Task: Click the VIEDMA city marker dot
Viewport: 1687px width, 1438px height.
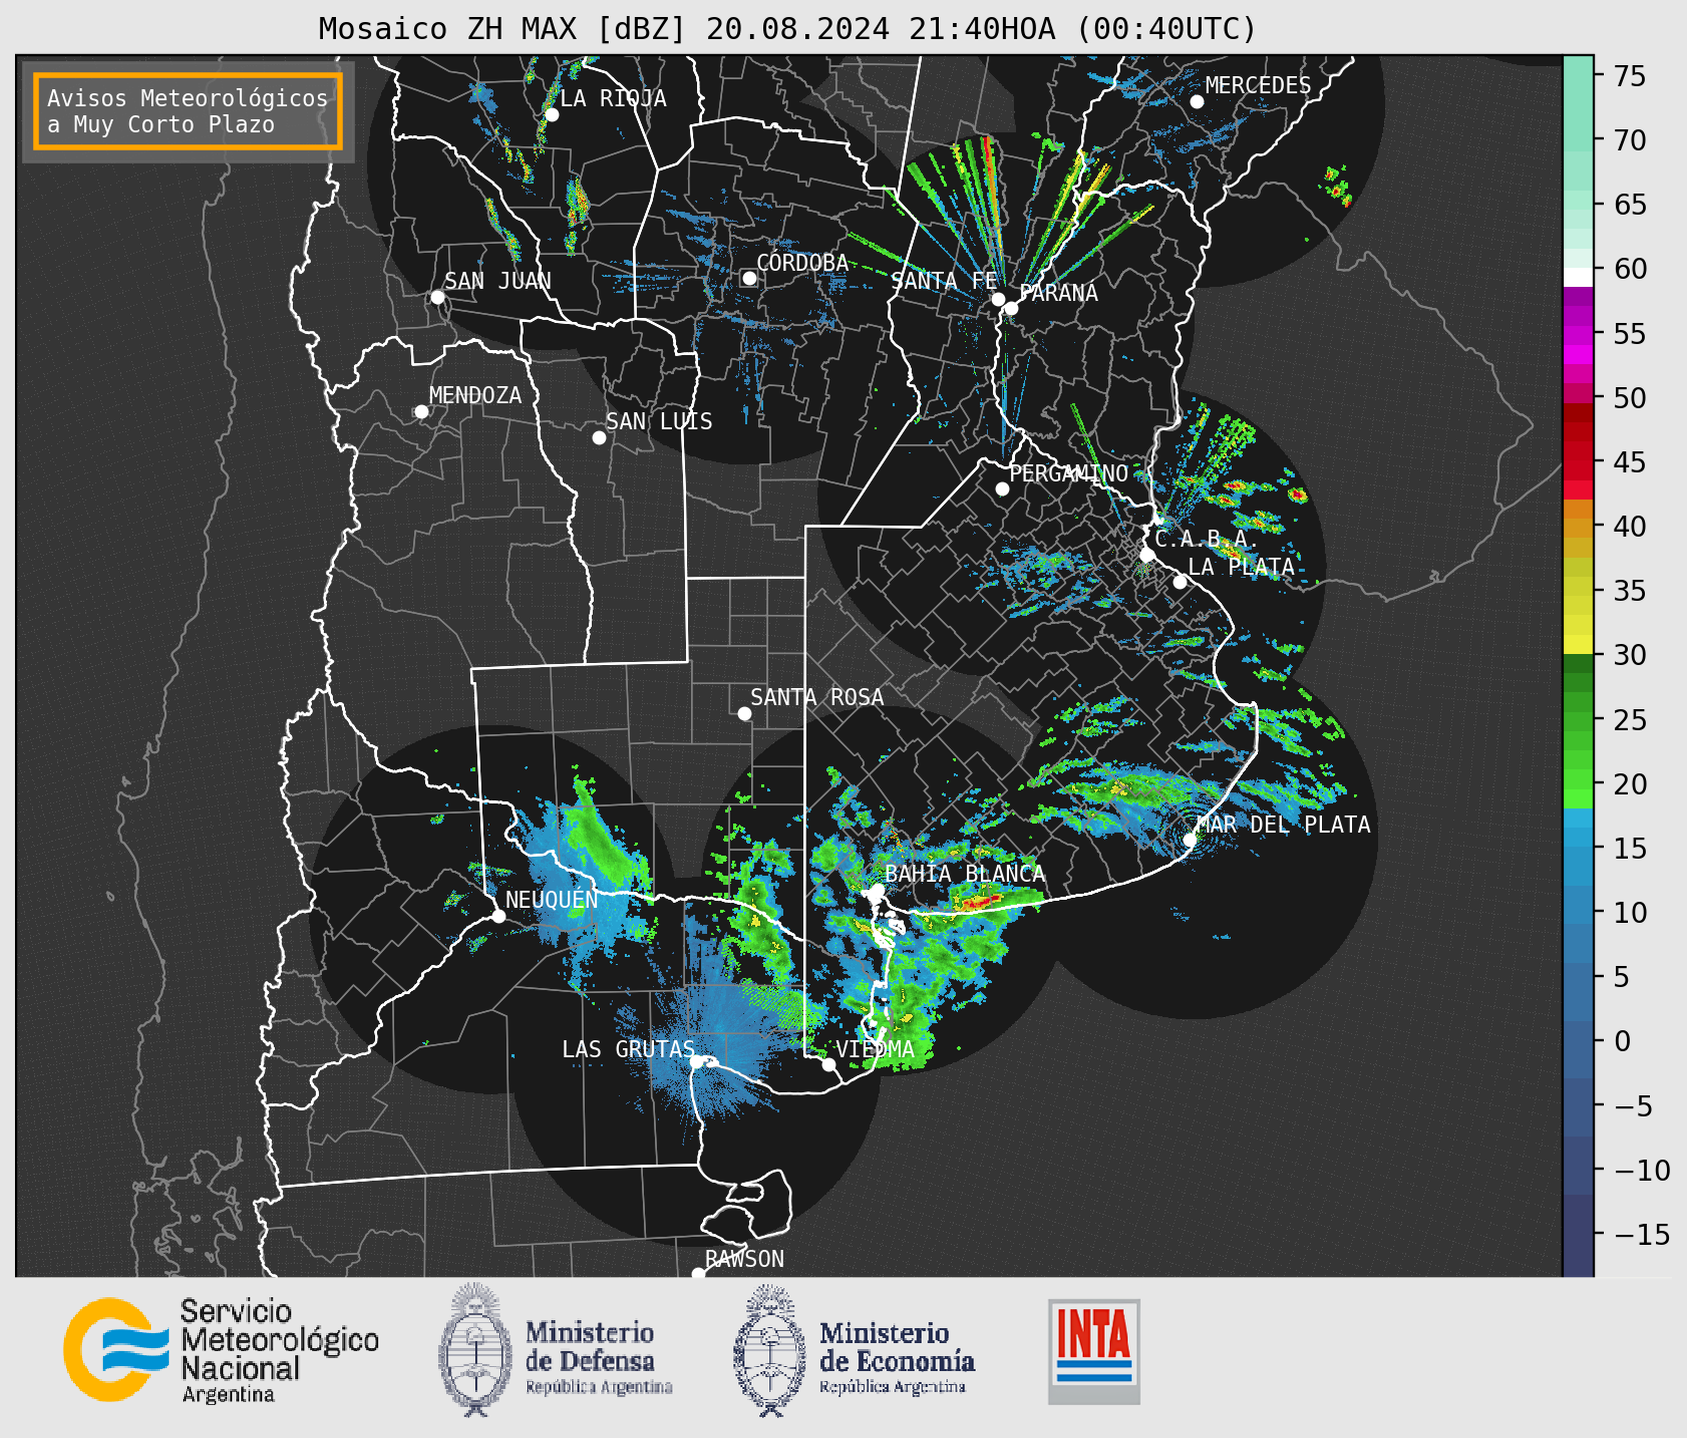Action: (x=829, y=1064)
